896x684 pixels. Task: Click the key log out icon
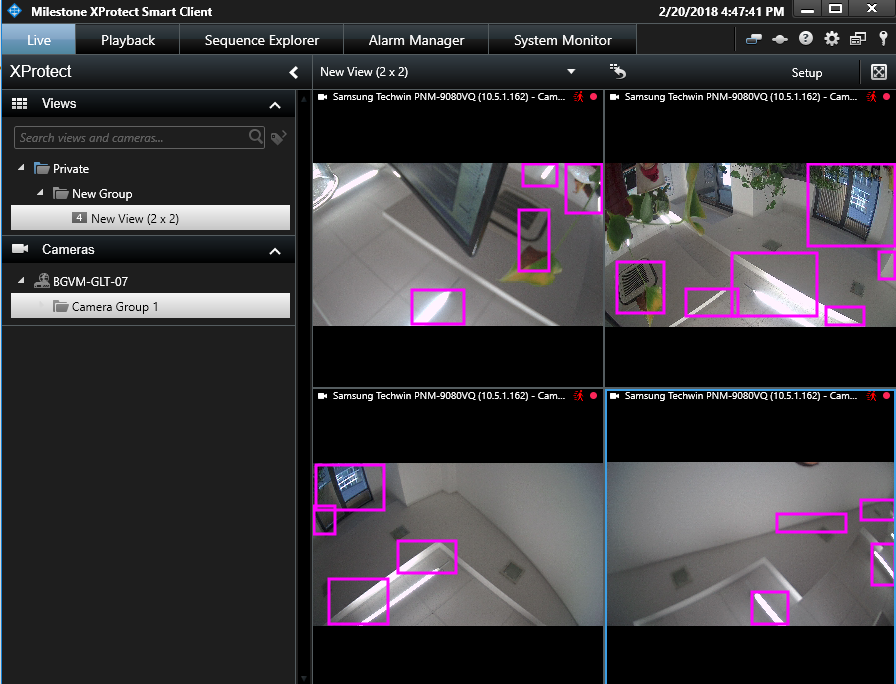point(883,38)
